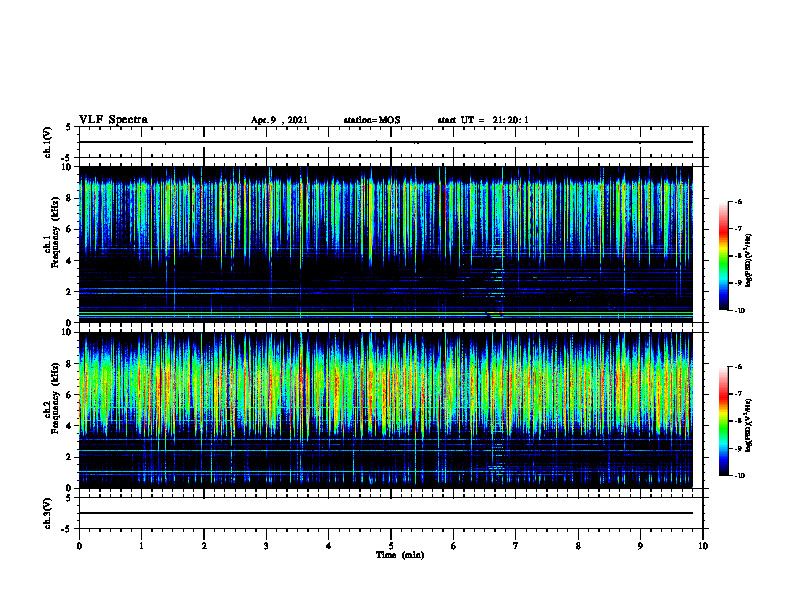Click time axis tick label "10"

[x=703, y=546]
